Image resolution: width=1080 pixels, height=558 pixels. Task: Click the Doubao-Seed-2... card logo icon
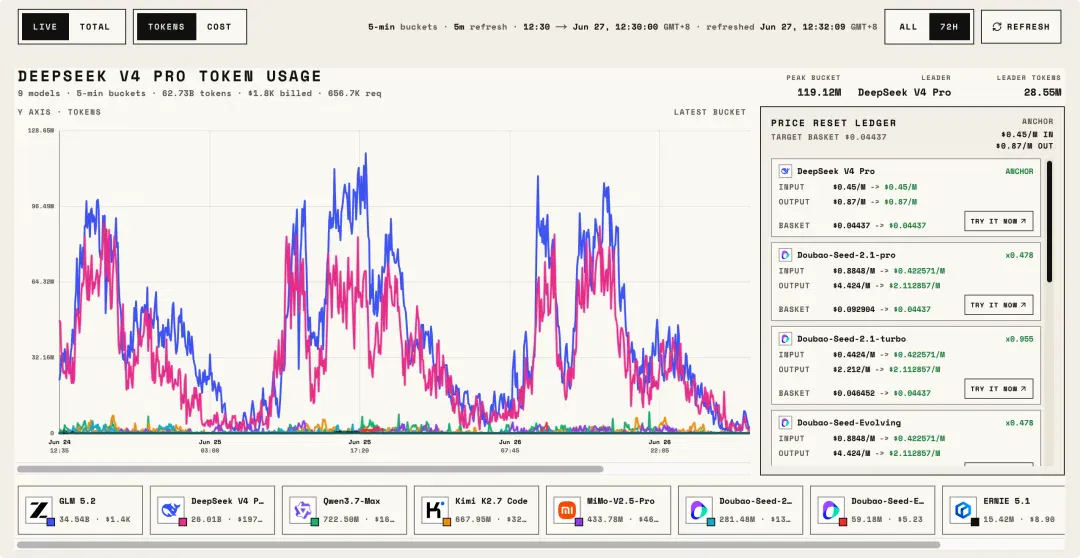click(698, 510)
